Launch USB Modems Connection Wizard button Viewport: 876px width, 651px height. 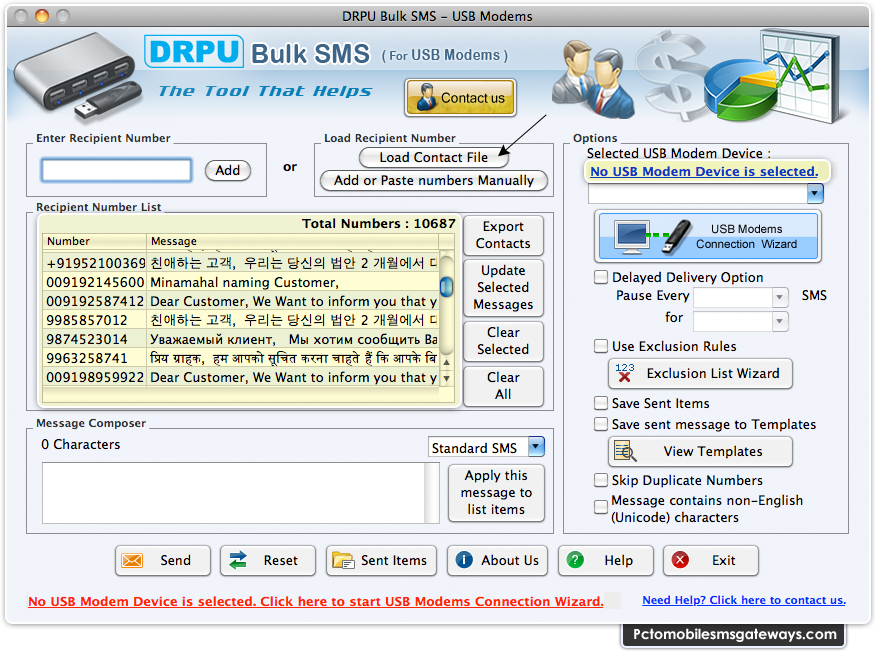pyautogui.click(x=708, y=236)
